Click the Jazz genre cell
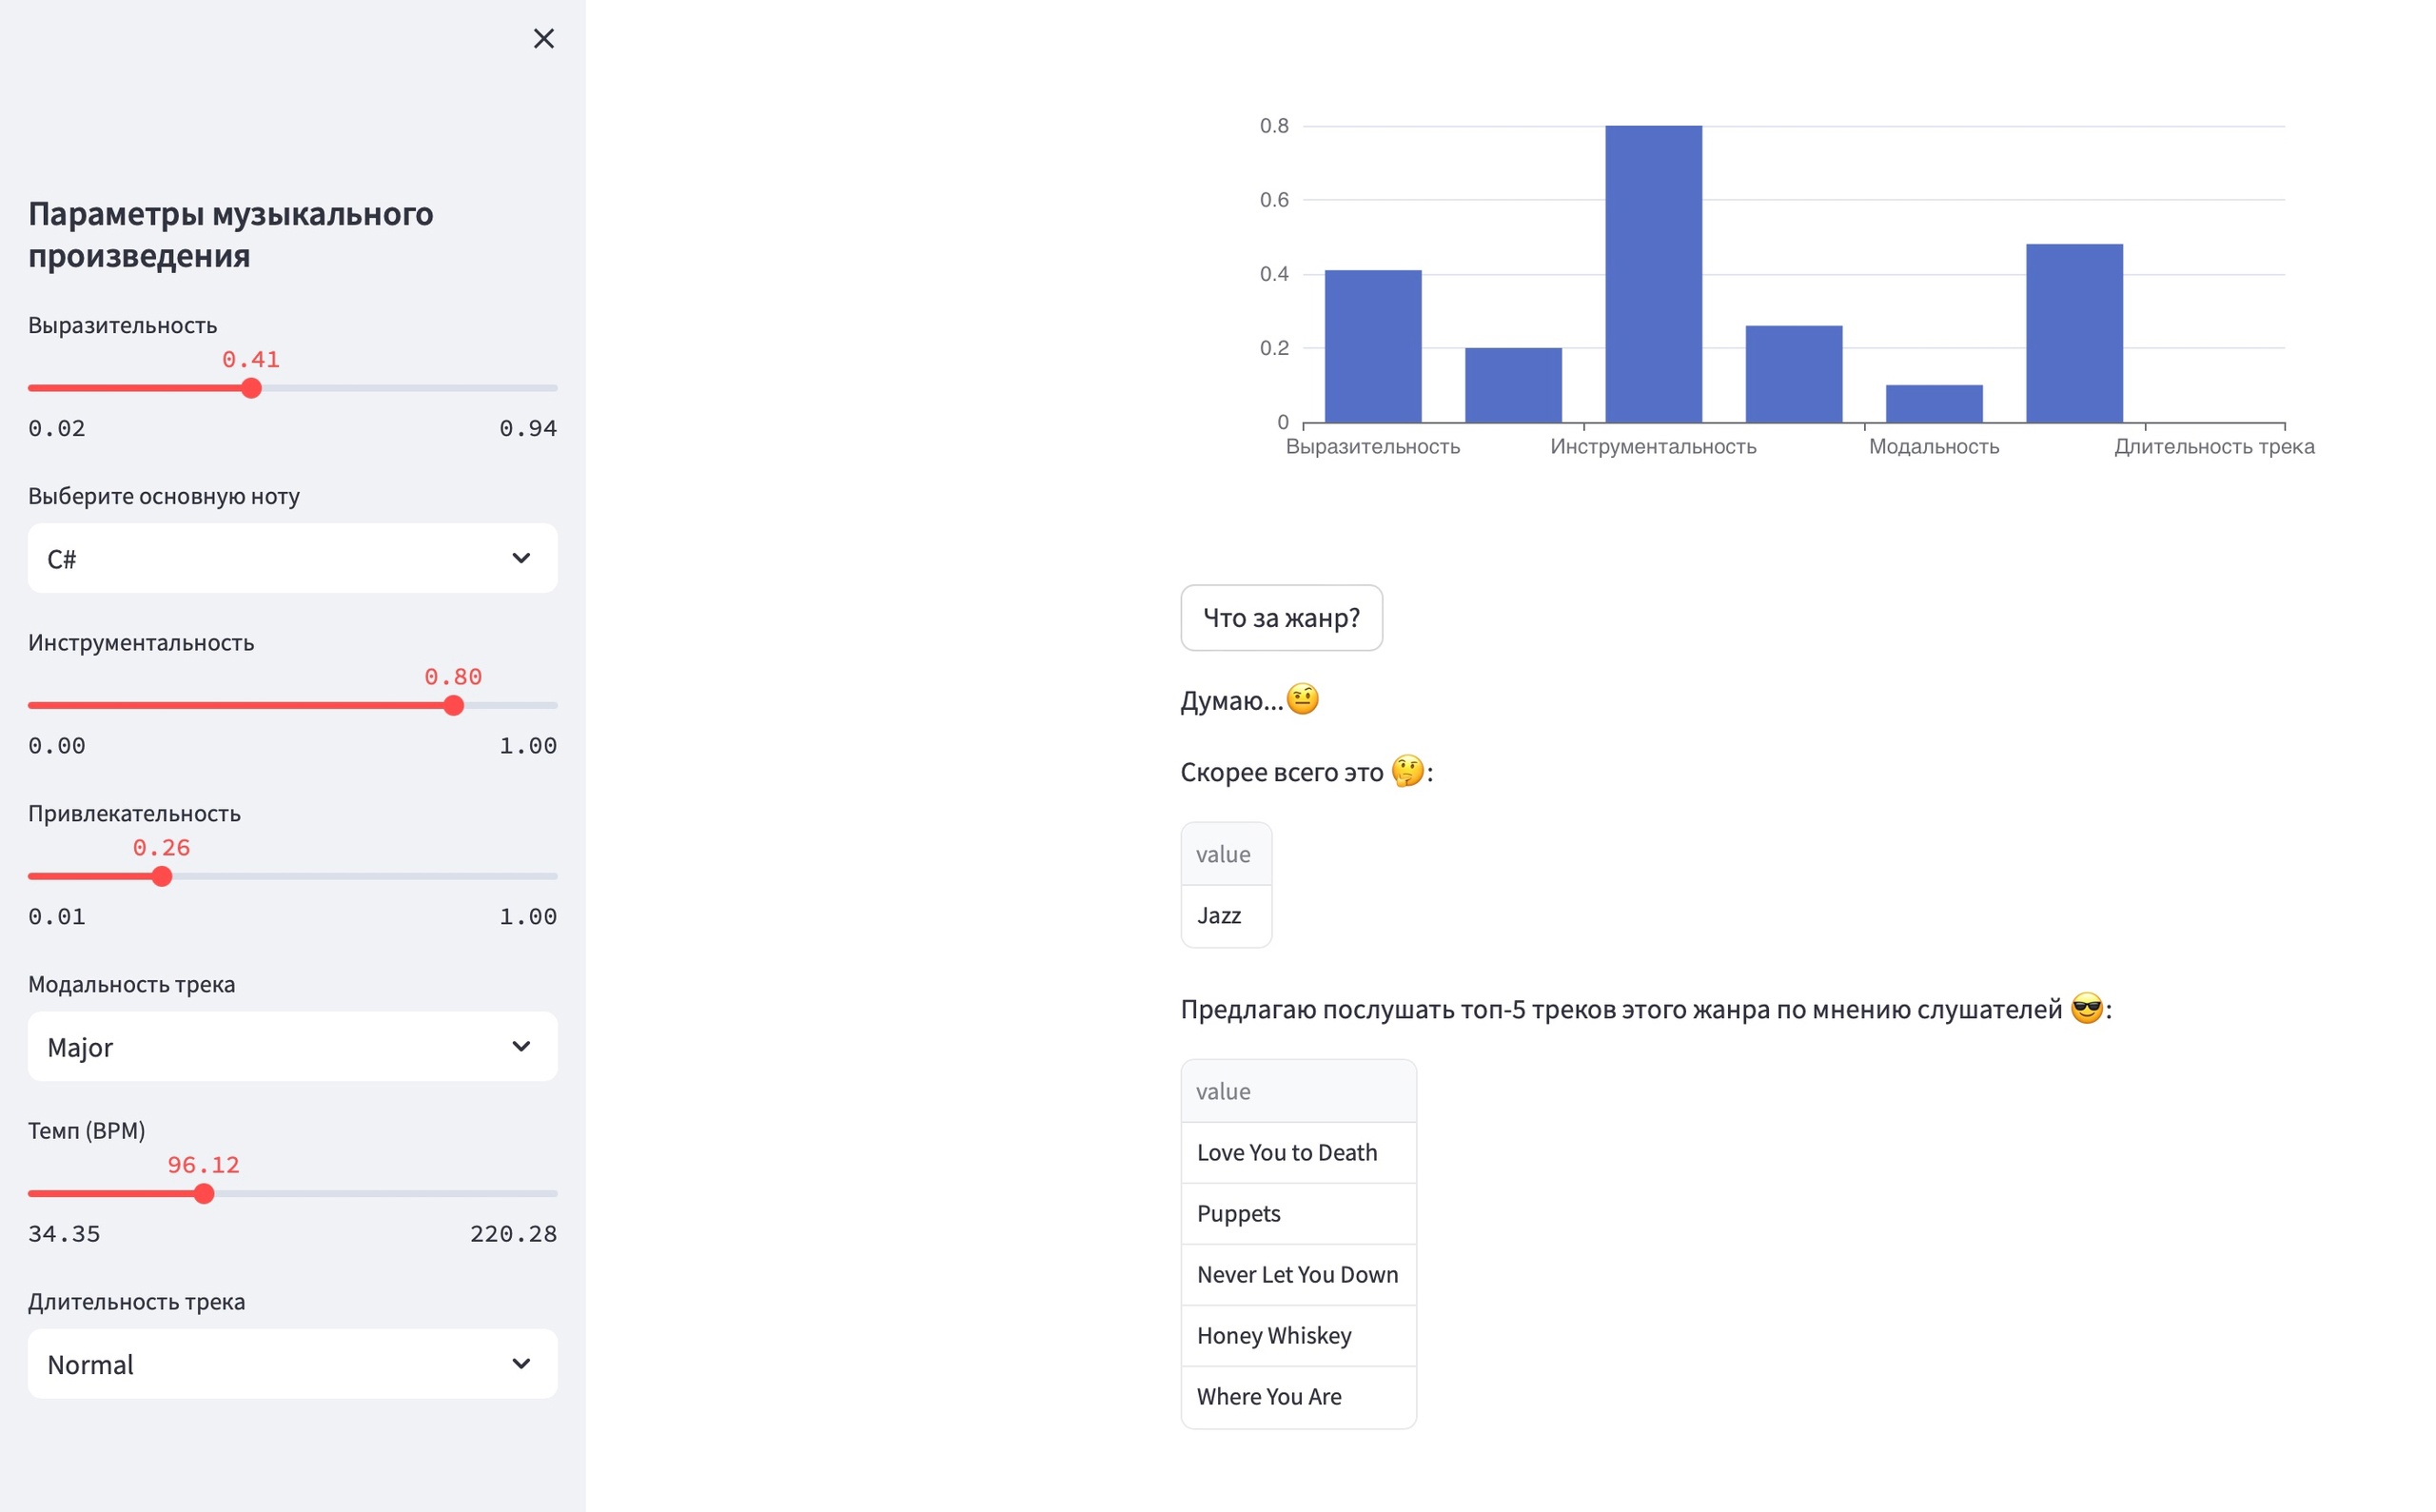This screenshot has width=2436, height=1512. [x=1226, y=915]
